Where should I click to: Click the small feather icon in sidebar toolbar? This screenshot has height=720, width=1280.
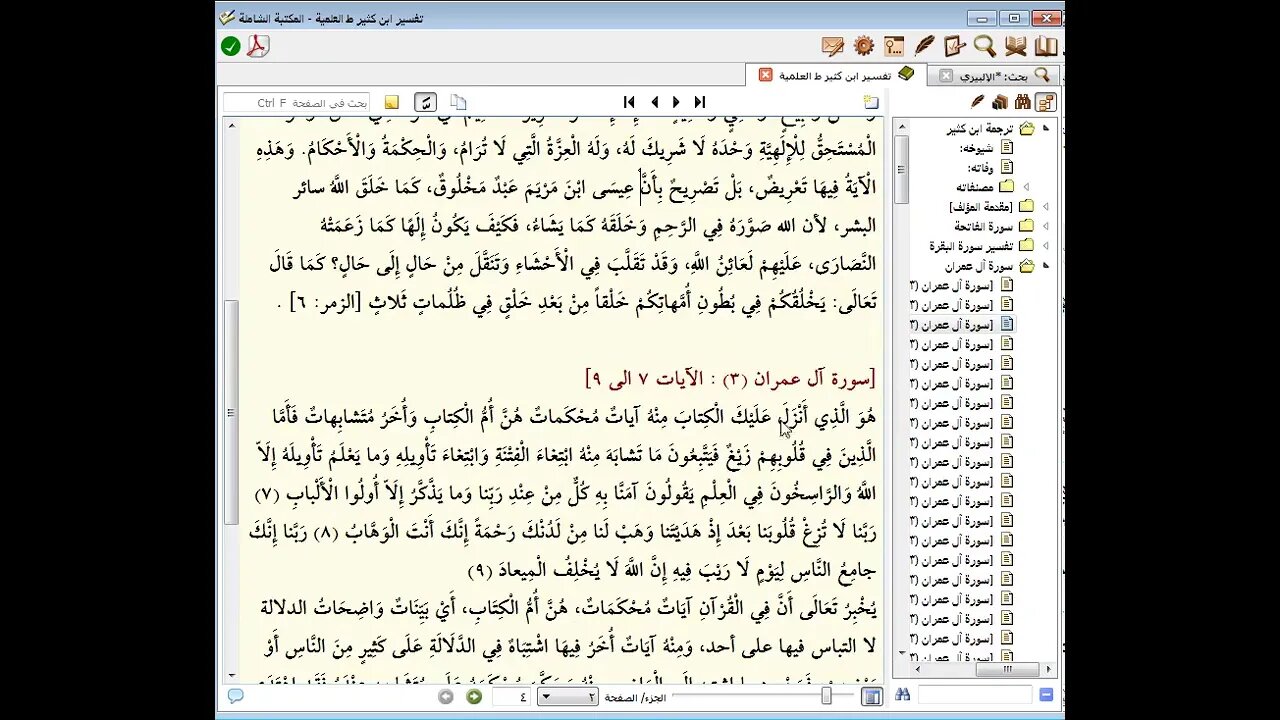pyautogui.click(x=978, y=102)
